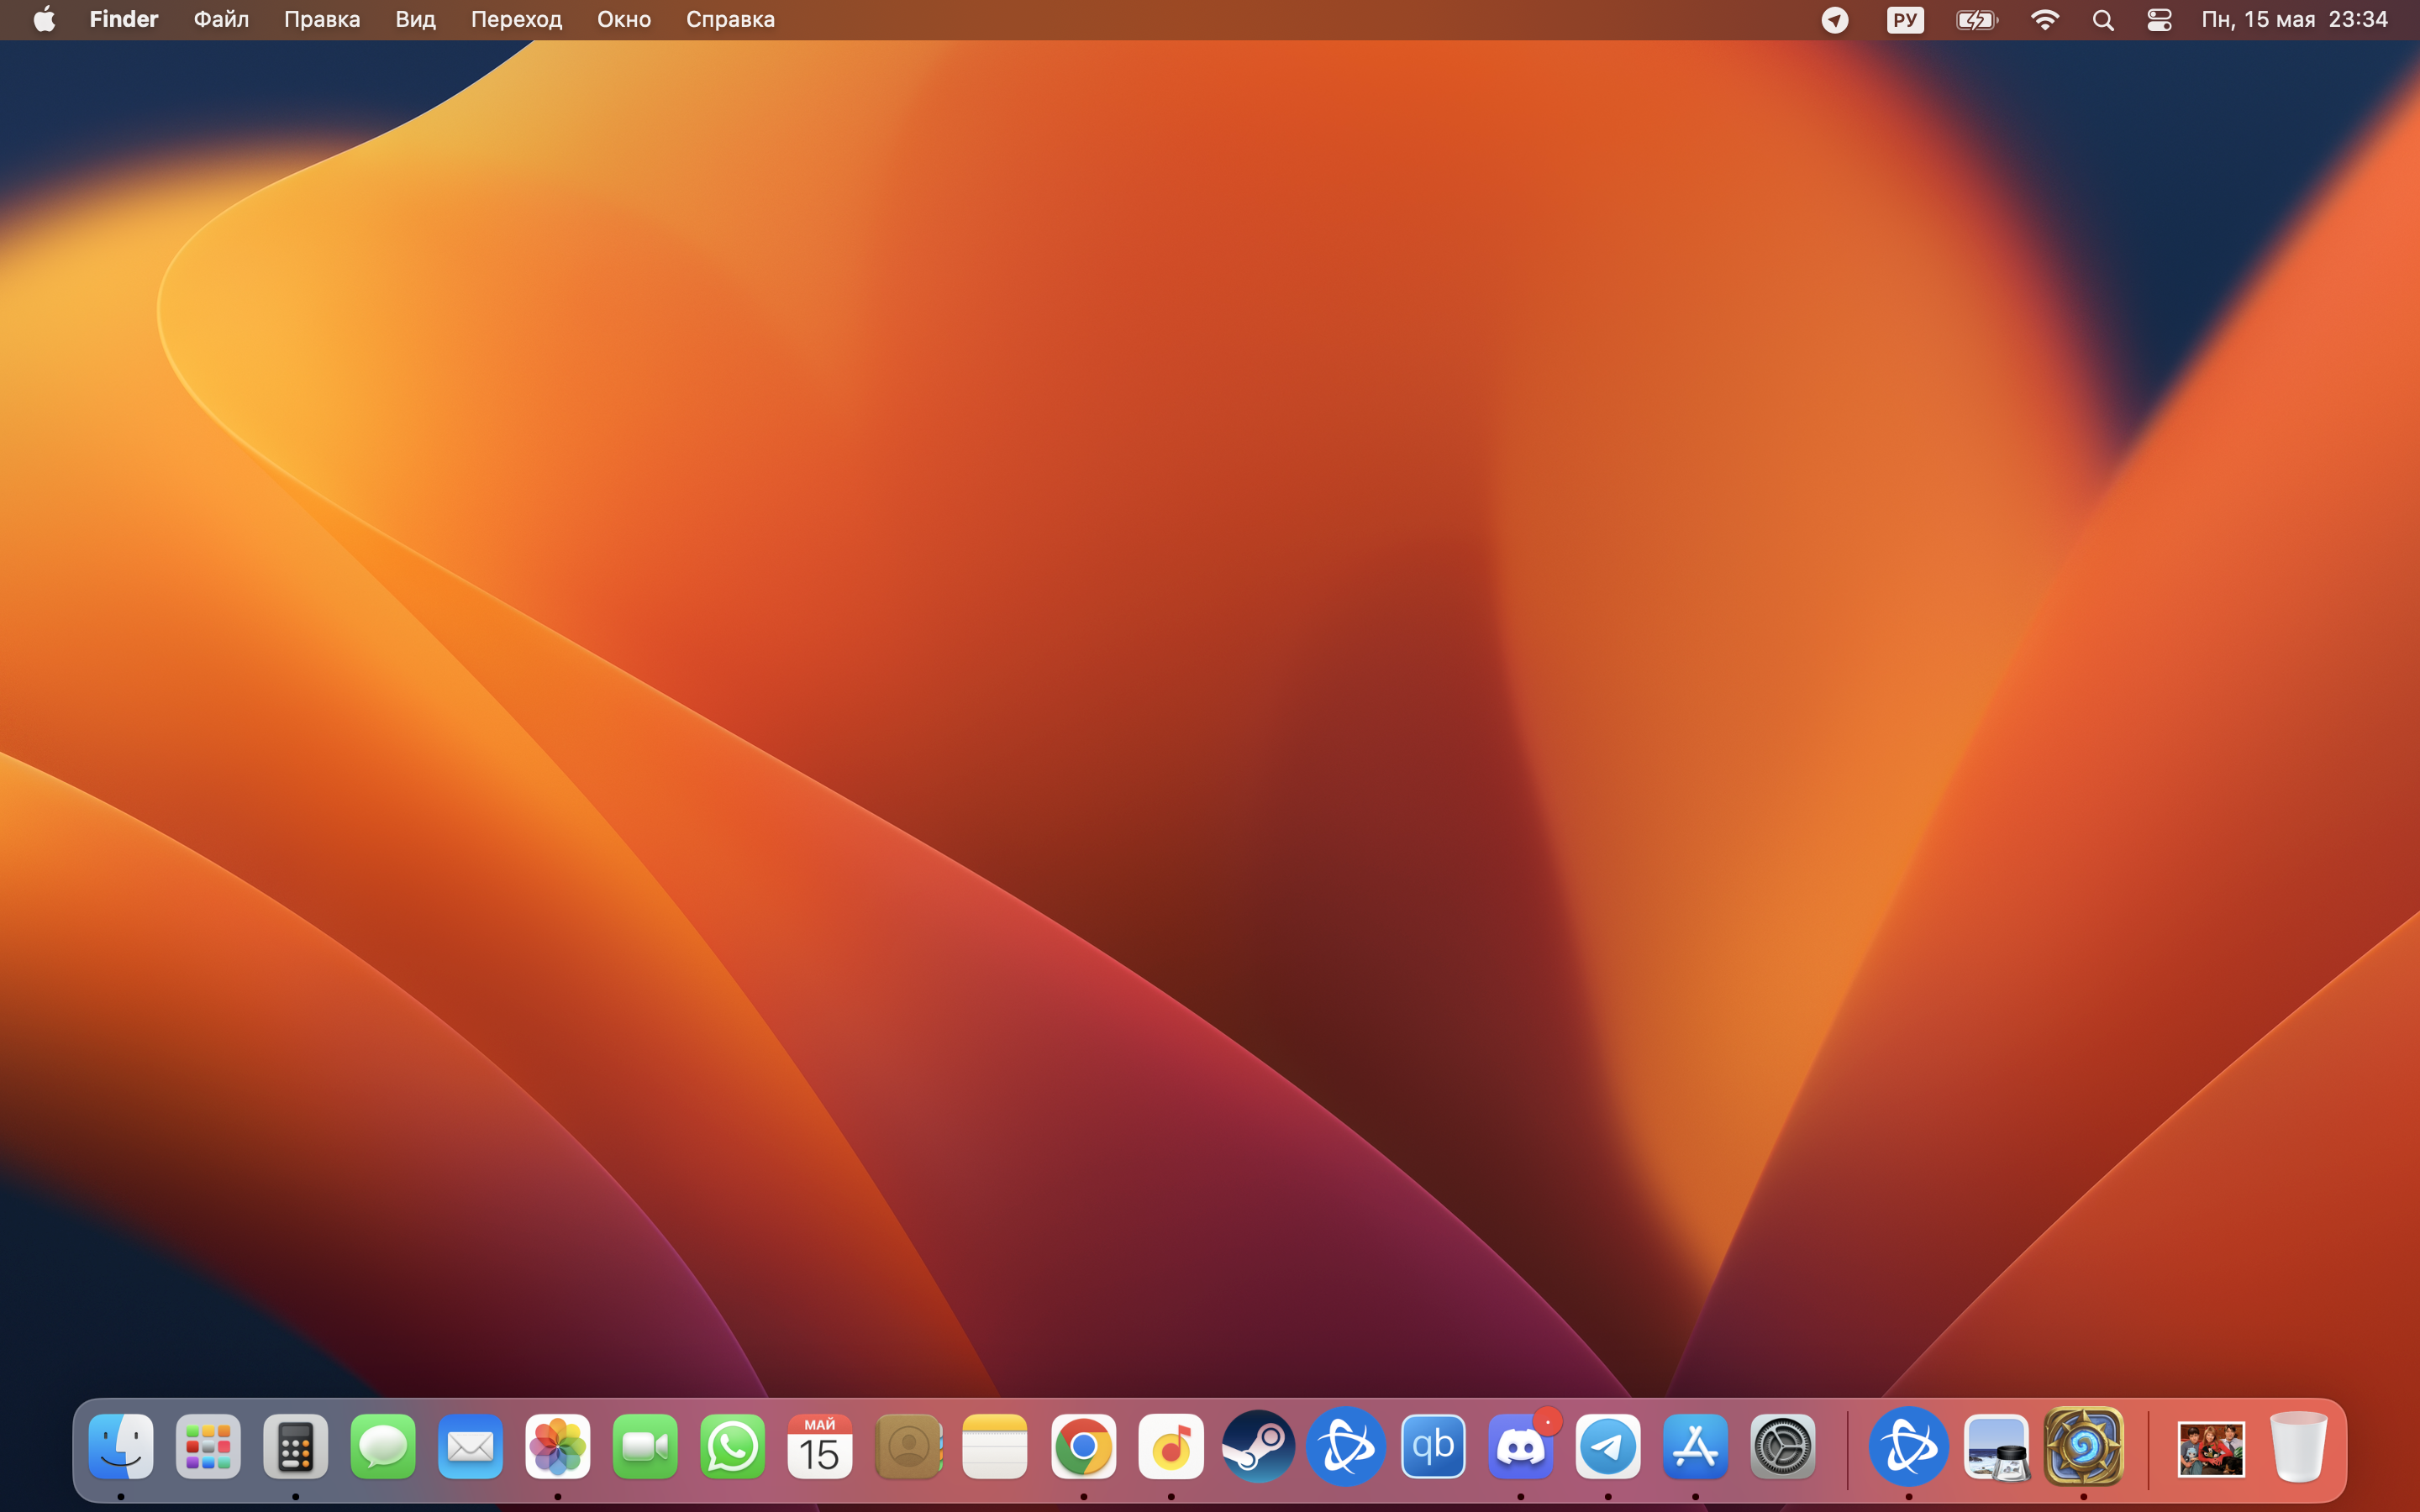
Task: Click the date and time Пн, 15 мая 23:34
Action: [2294, 19]
